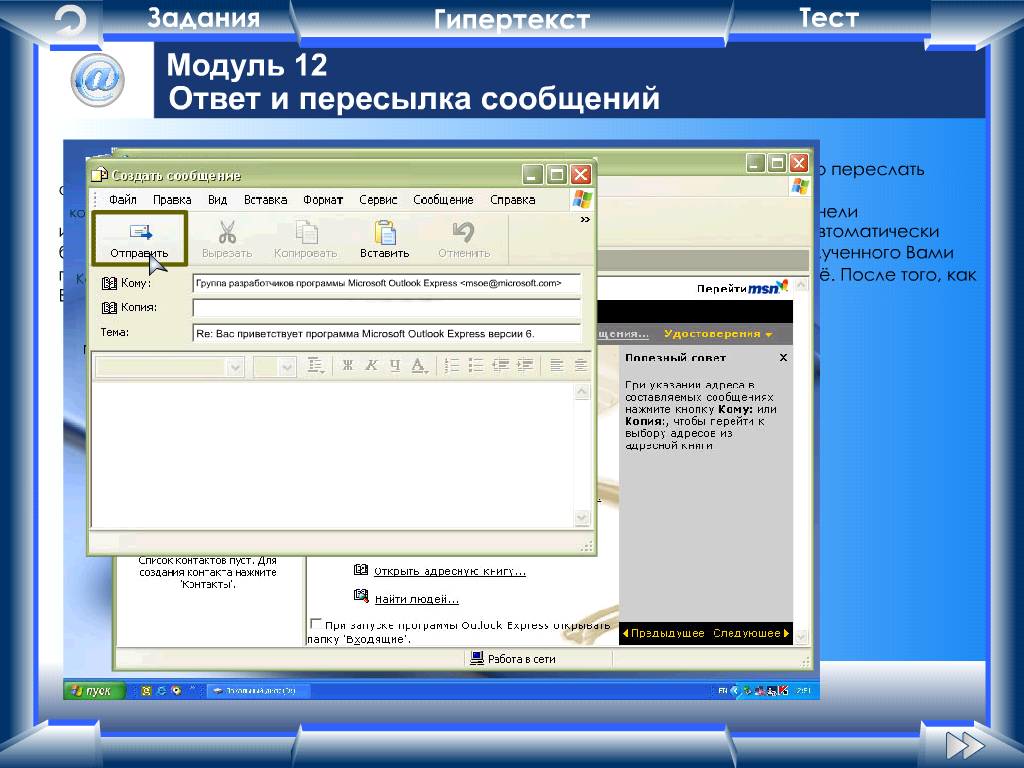Center align message text
Image resolution: width=1024 pixels, height=768 pixels.
click(x=581, y=366)
